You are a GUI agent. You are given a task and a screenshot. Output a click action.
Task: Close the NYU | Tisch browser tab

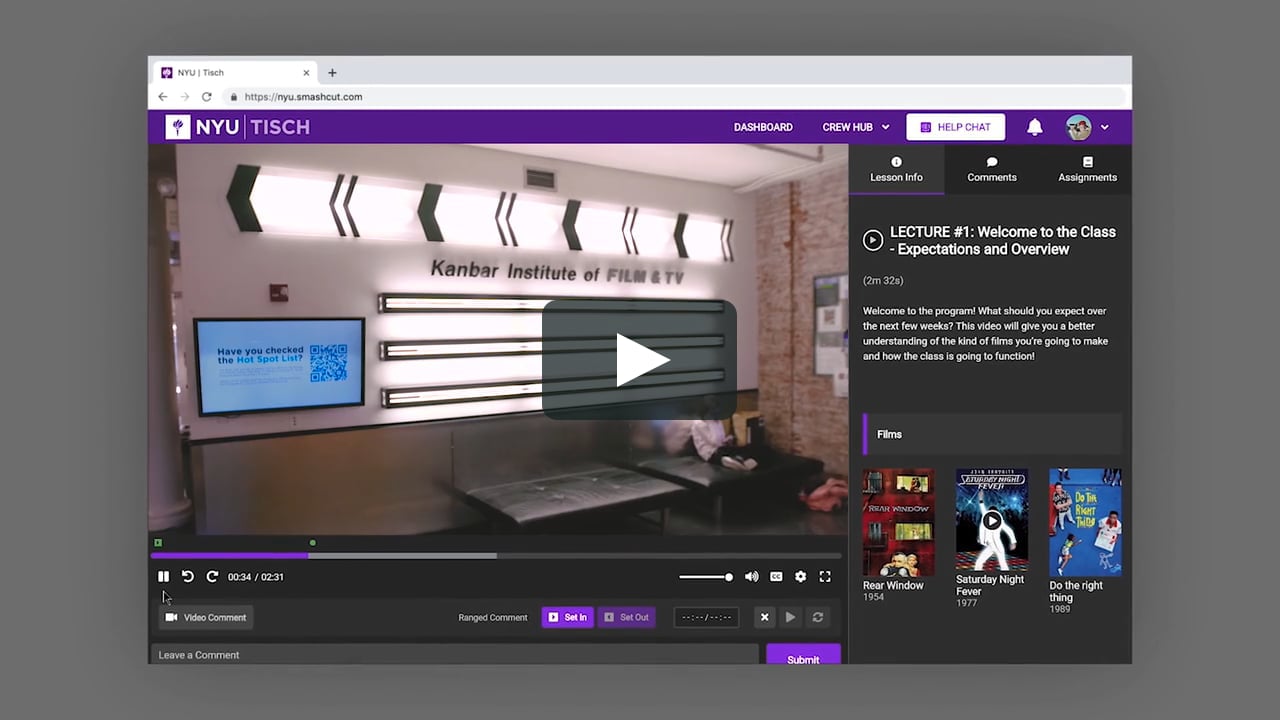(x=307, y=73)
